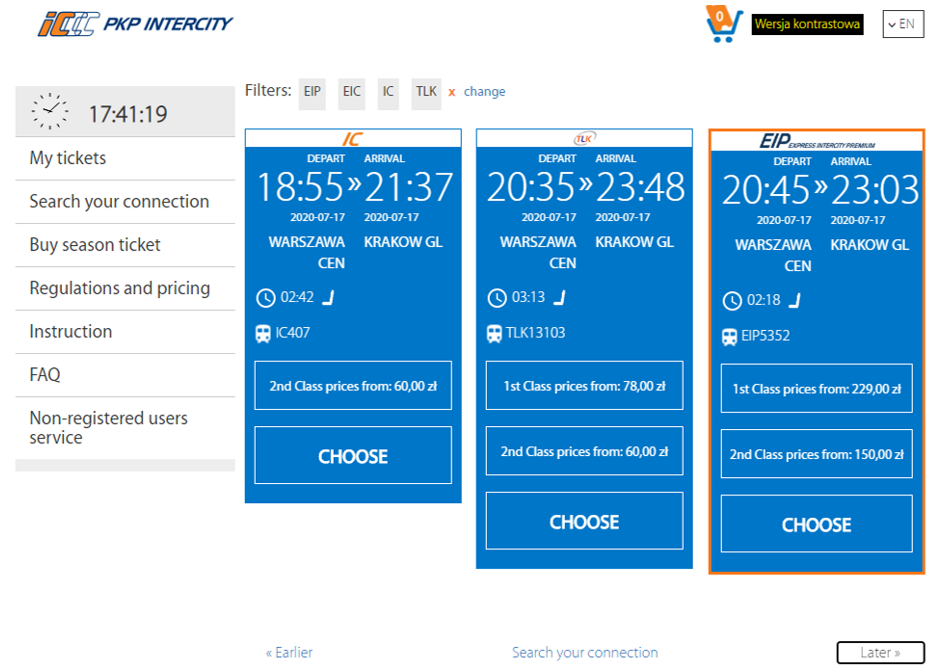Click the IC filter tag

click(x=388, y=92)
